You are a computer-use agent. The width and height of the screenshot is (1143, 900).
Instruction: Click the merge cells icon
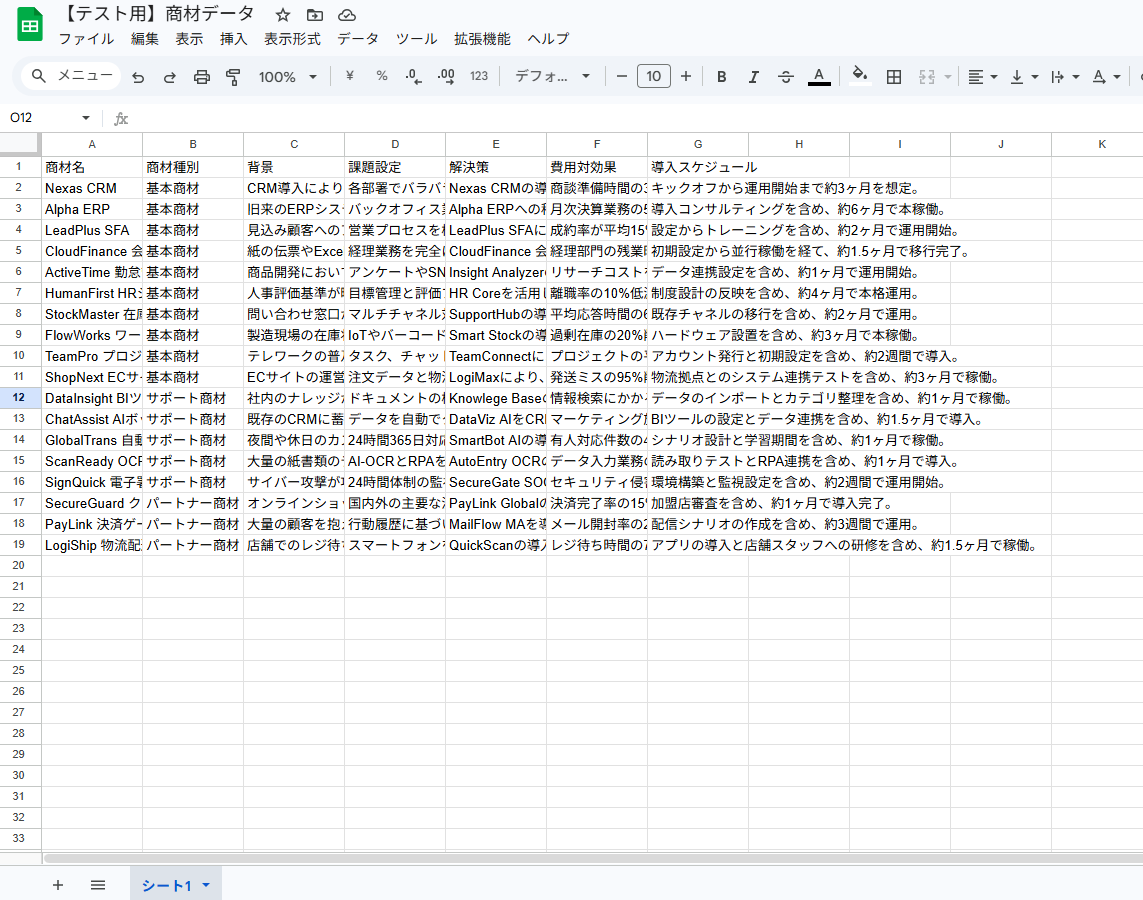tap(927, 77)
